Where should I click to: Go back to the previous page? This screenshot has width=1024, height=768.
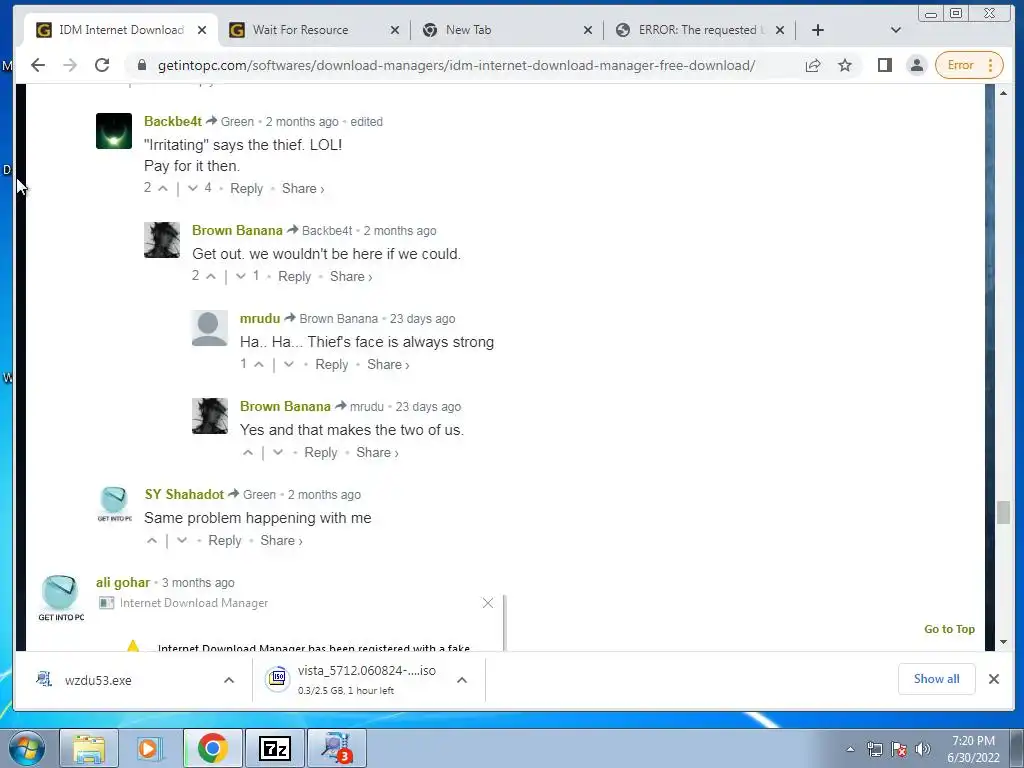(x=38, y=65)
